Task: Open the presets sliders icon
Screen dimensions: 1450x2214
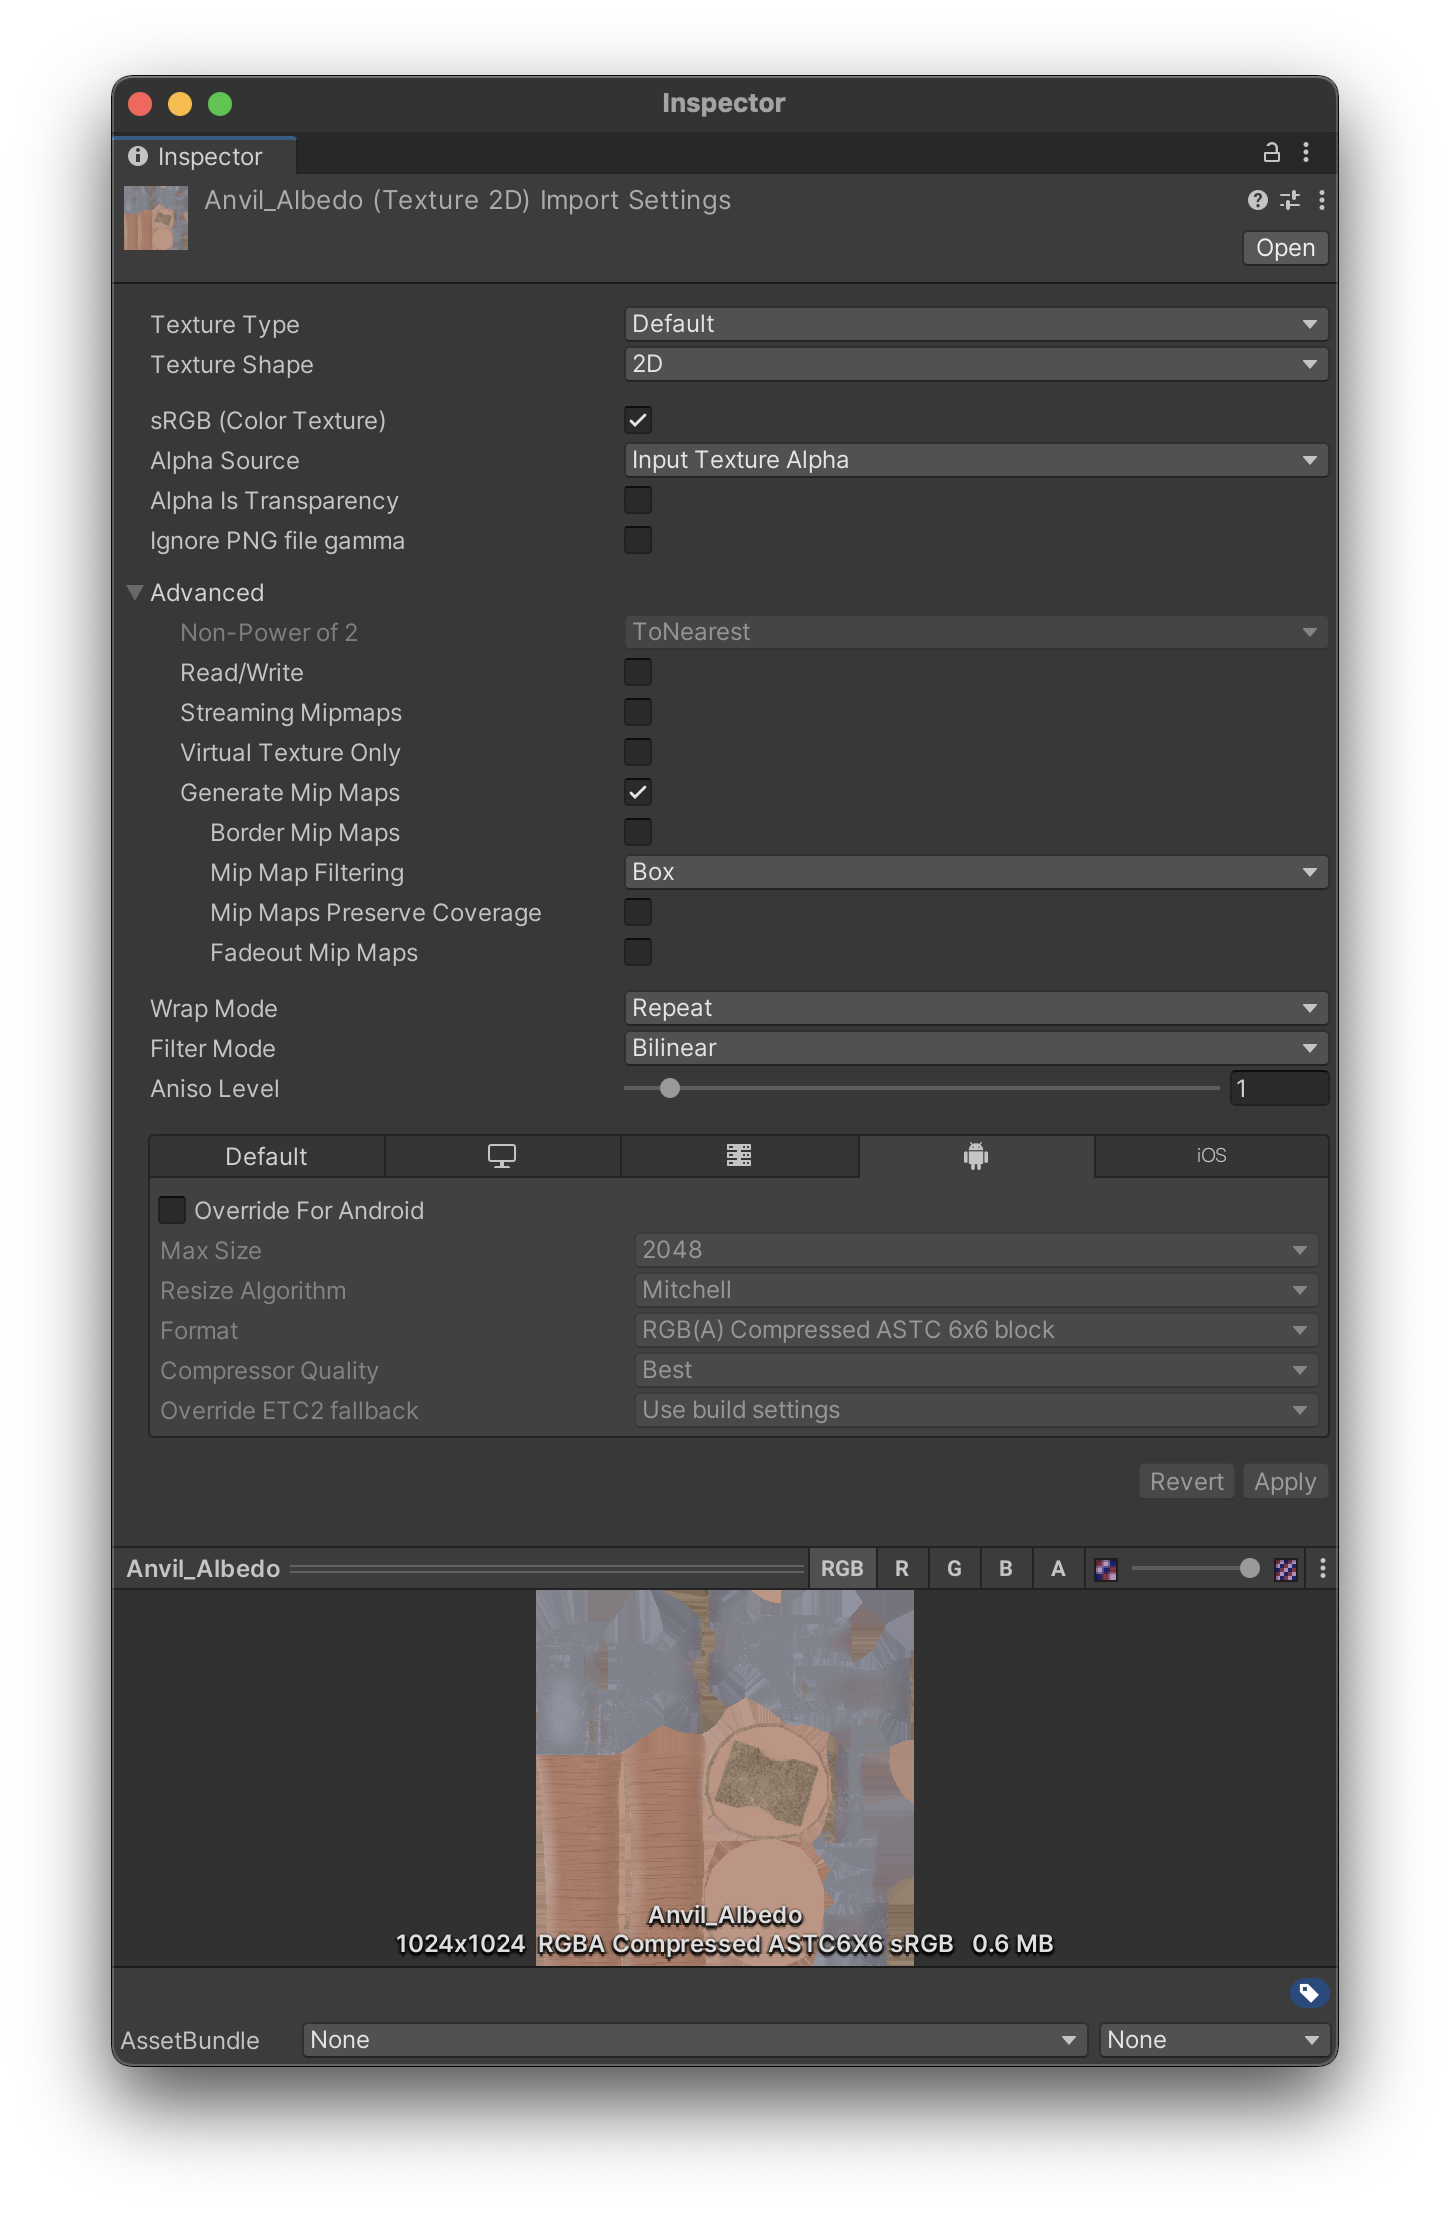Action: point(1290,201)
